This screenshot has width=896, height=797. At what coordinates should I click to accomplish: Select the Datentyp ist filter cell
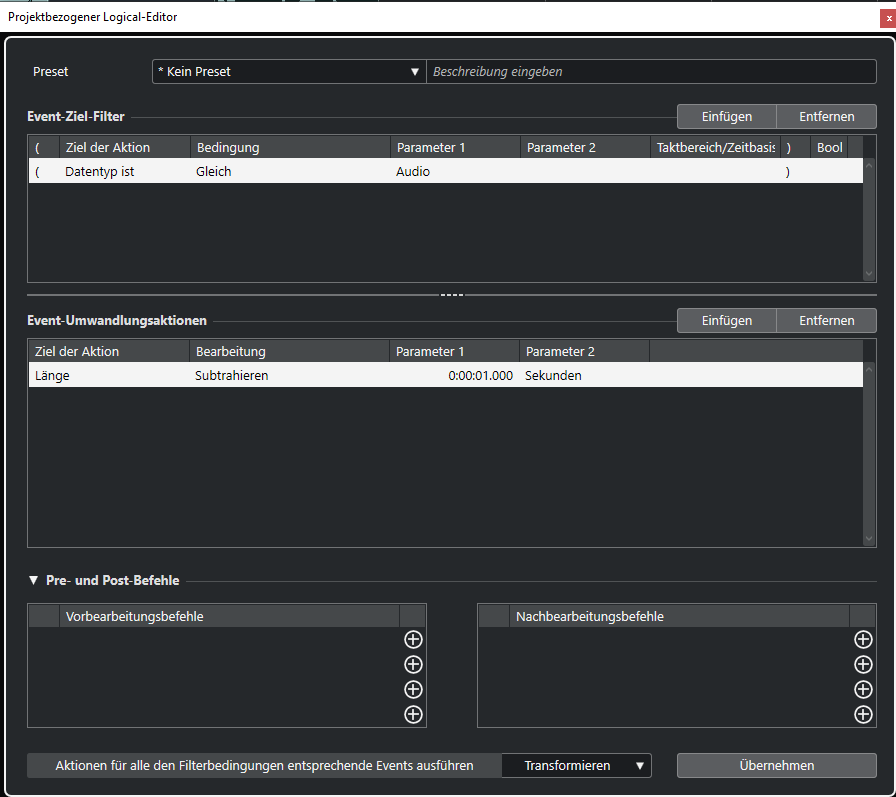(x=124, y=171)
